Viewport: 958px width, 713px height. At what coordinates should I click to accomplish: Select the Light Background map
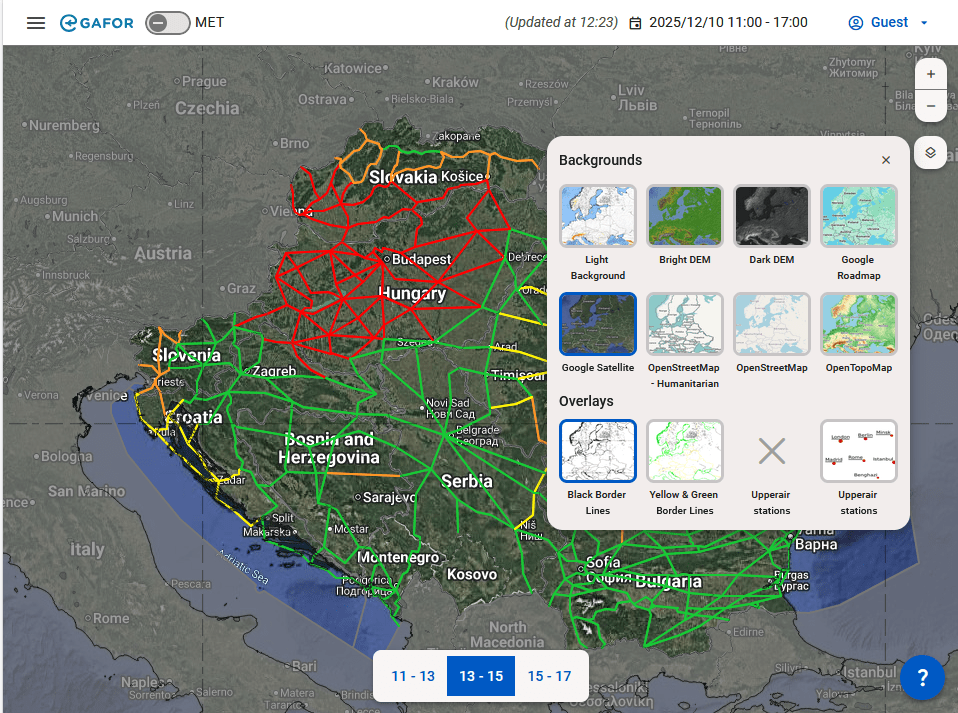click(x=598, y=216)
